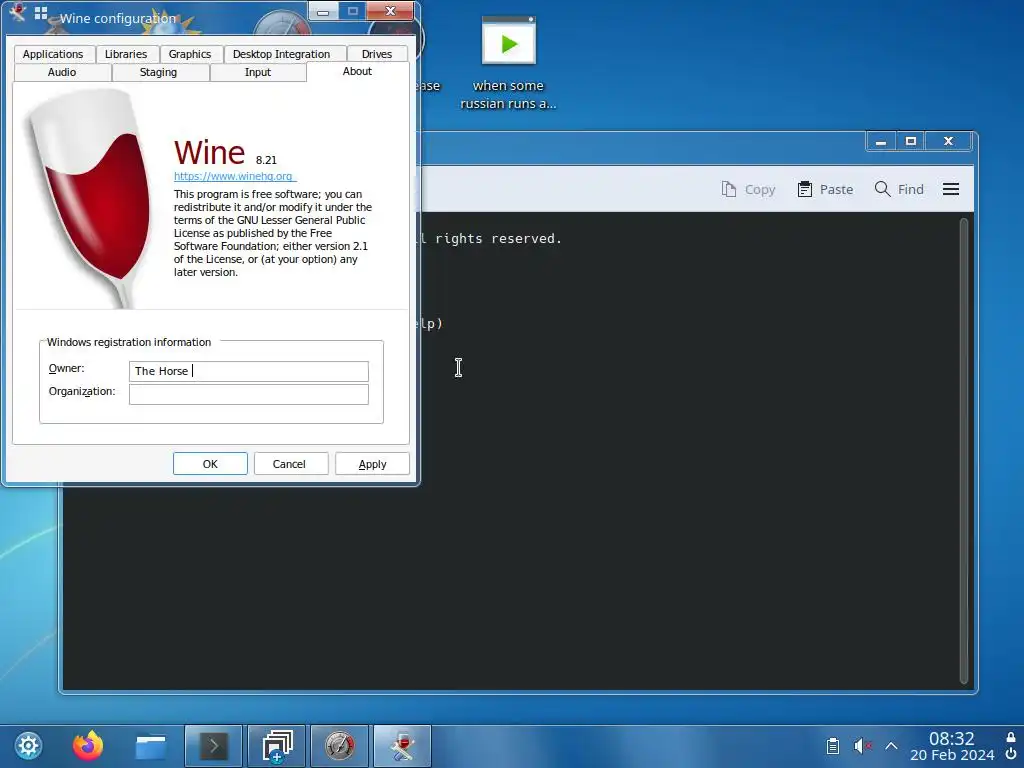Expand the hidden system tray arrow

click(891, 746)
